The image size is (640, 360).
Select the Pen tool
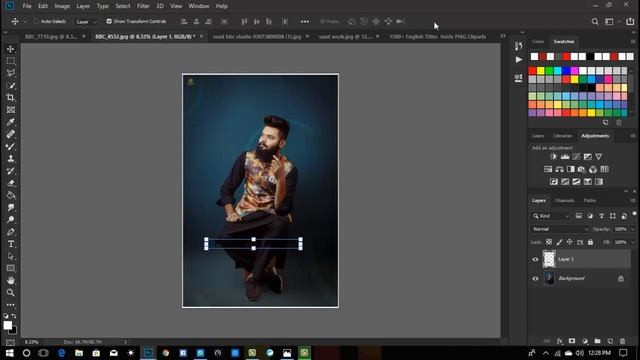pyautogui.click(x=11, y=232)
